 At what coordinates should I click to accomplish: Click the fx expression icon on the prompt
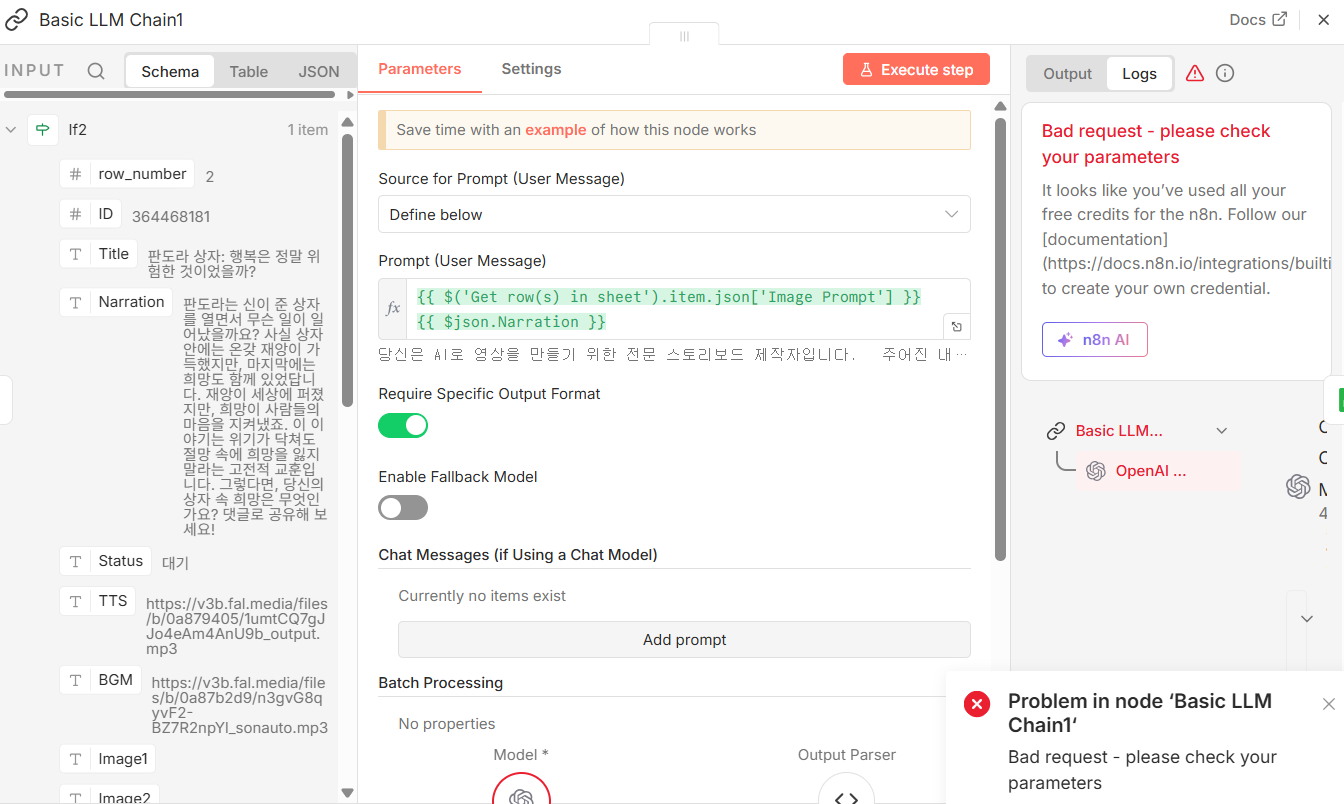point(394,309)
